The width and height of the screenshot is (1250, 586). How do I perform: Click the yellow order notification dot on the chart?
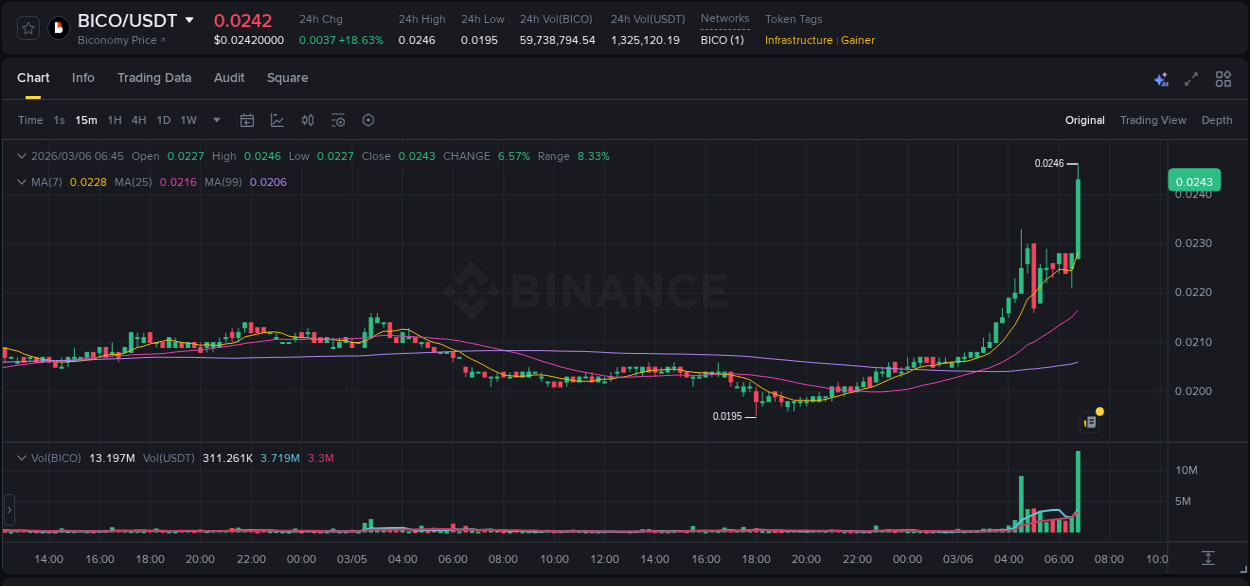1100,412
